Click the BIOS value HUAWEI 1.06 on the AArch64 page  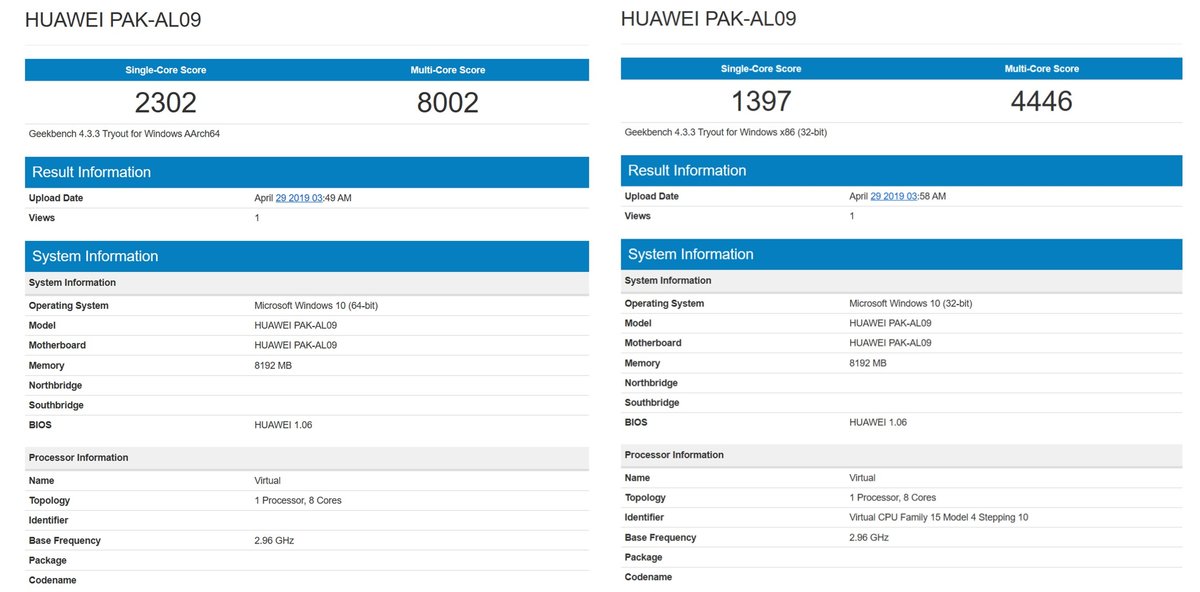tap(283, 425)
